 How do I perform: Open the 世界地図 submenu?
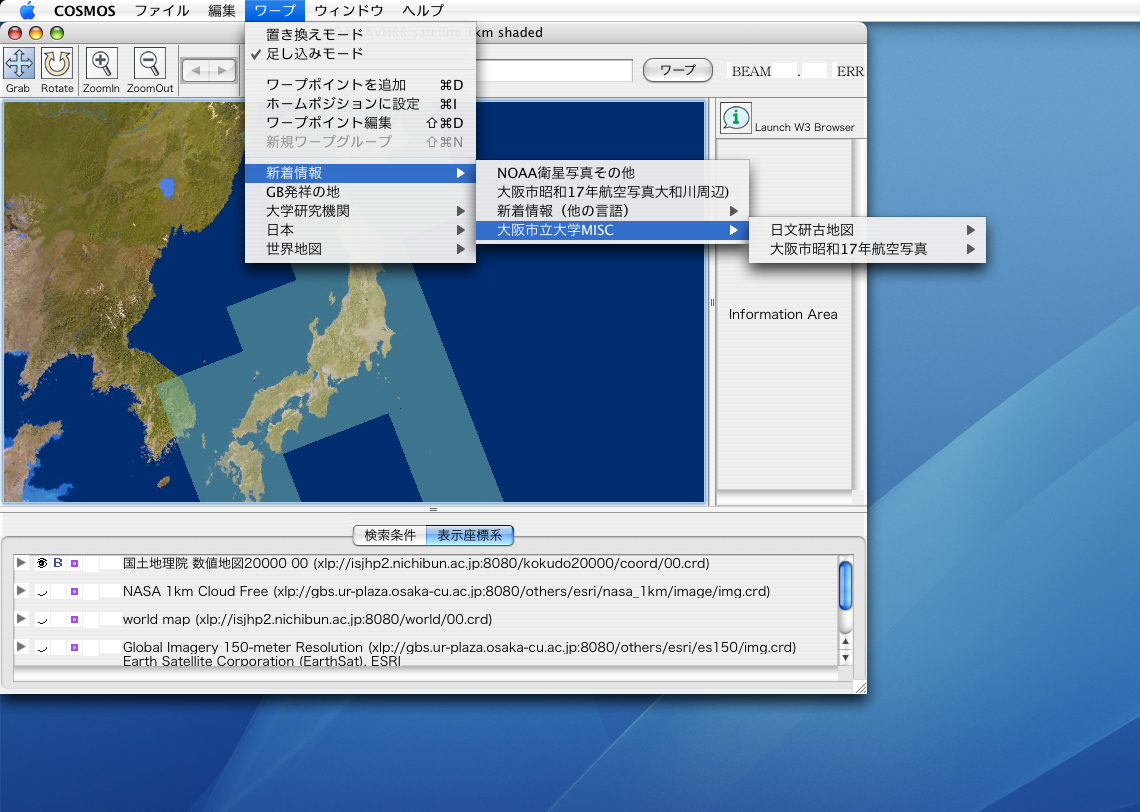(x=361, y=249)
